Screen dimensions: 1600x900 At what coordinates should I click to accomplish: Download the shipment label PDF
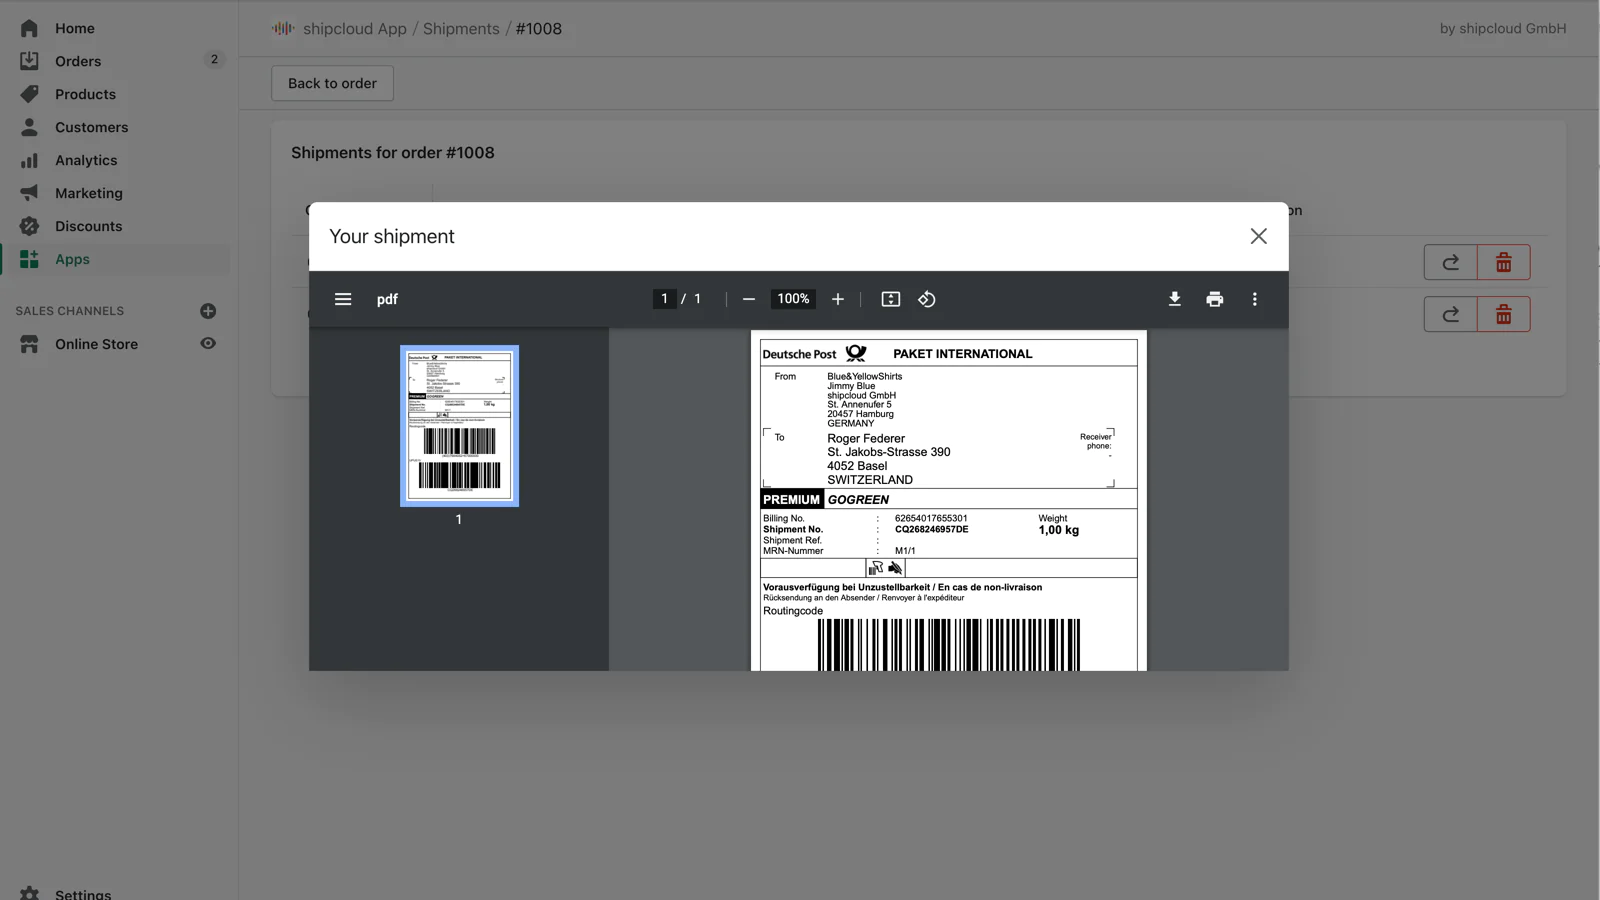pyautogui.click(x=1174, y=299)
